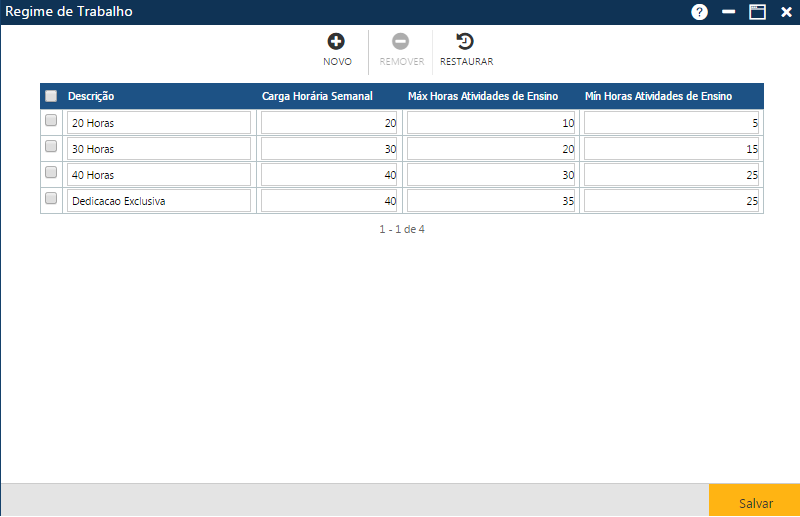Open the help question mark icon
Viewport: 800px width, 517px height.
click(699, 12)
